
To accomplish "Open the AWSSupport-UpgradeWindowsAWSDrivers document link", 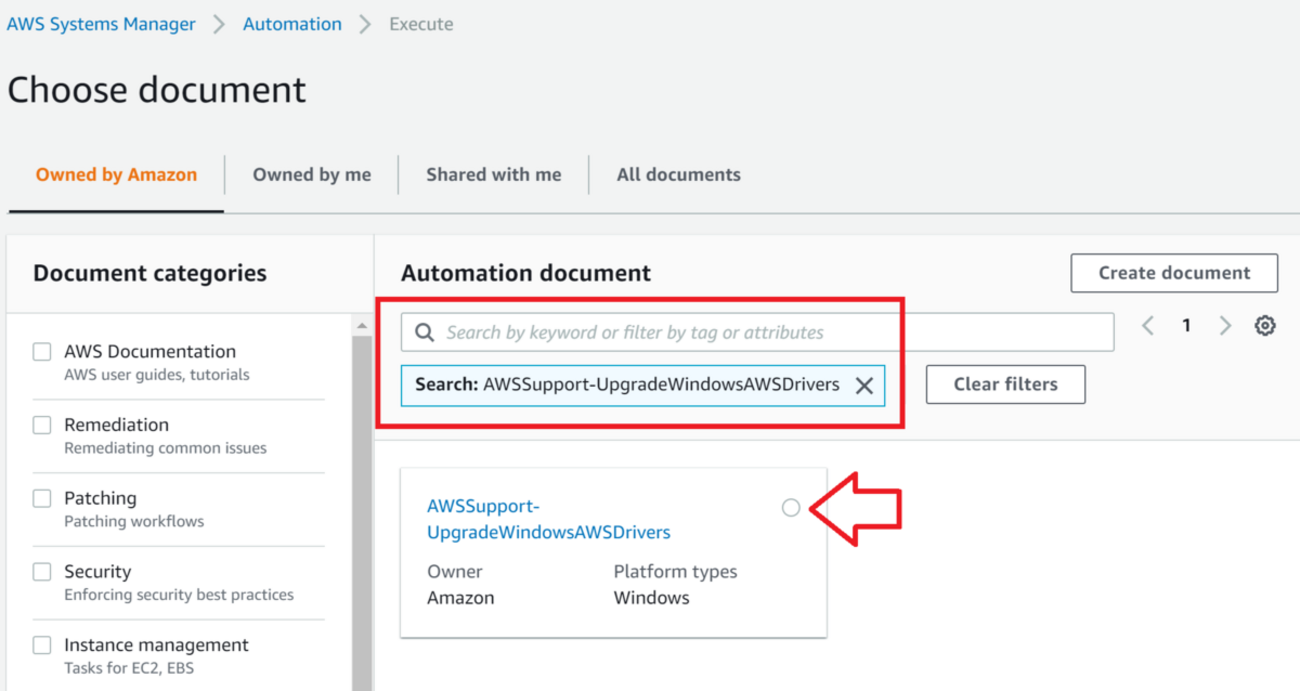I will click(548, 519).
